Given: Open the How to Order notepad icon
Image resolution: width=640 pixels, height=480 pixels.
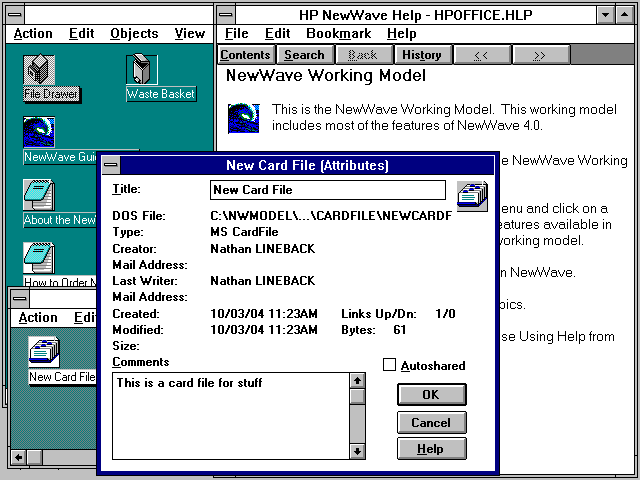Looking at the screenshot, I should tap(39, 258).
